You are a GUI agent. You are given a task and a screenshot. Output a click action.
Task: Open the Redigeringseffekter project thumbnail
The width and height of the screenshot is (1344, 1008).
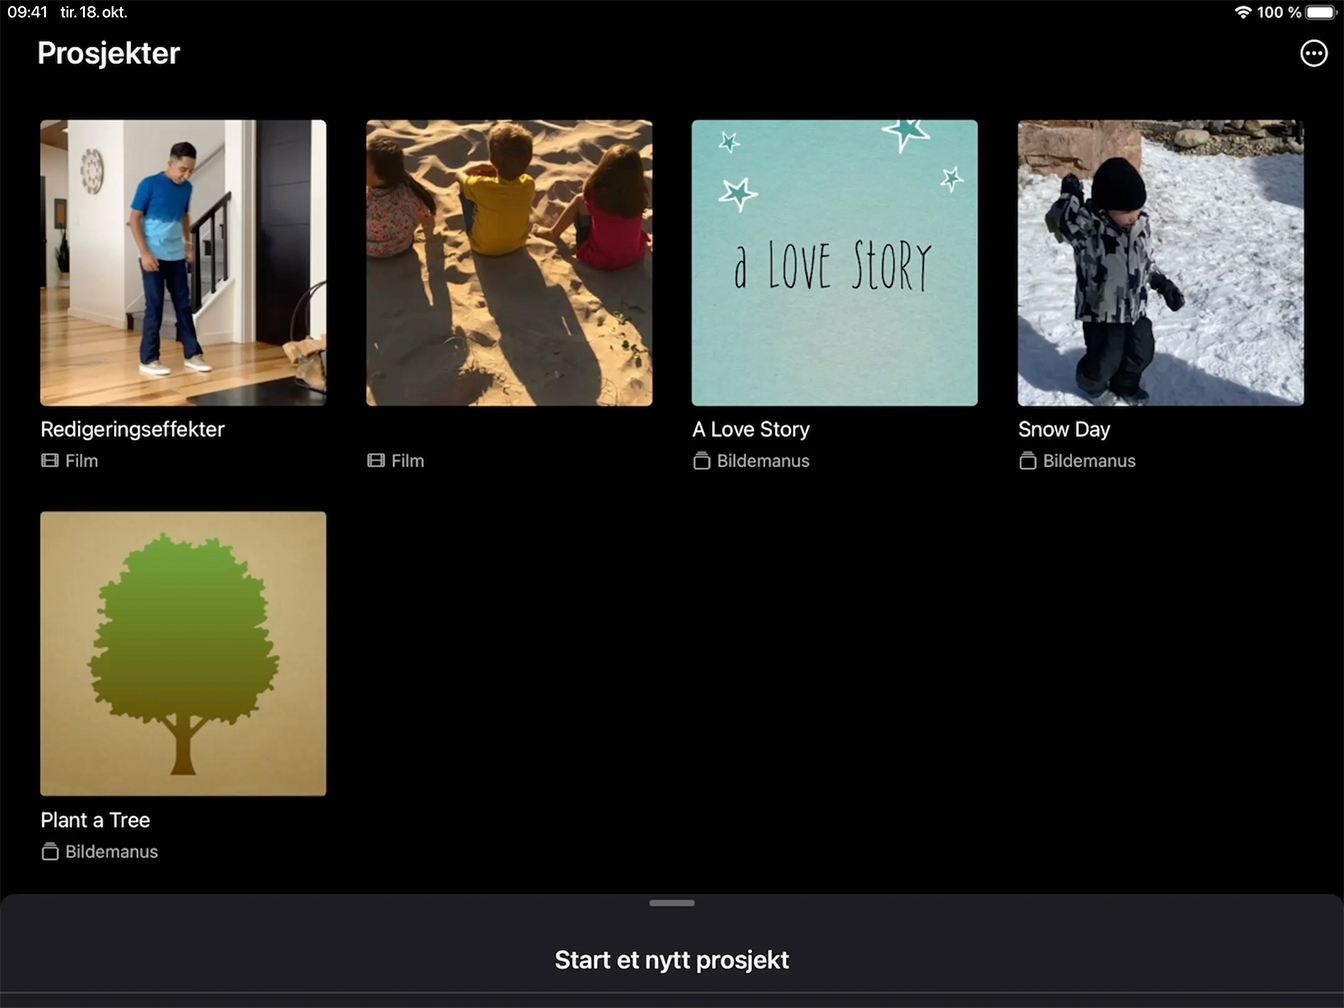coord(183,263)
